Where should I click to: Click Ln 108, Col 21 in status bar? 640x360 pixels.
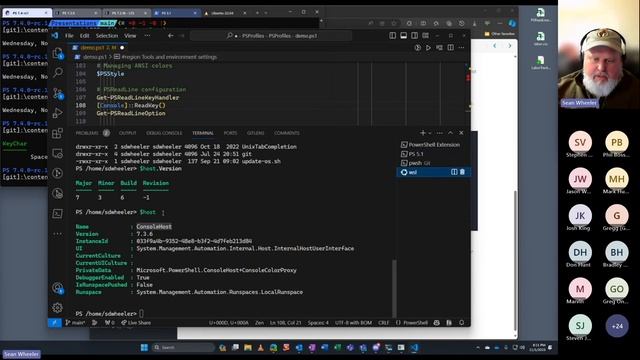285,322
